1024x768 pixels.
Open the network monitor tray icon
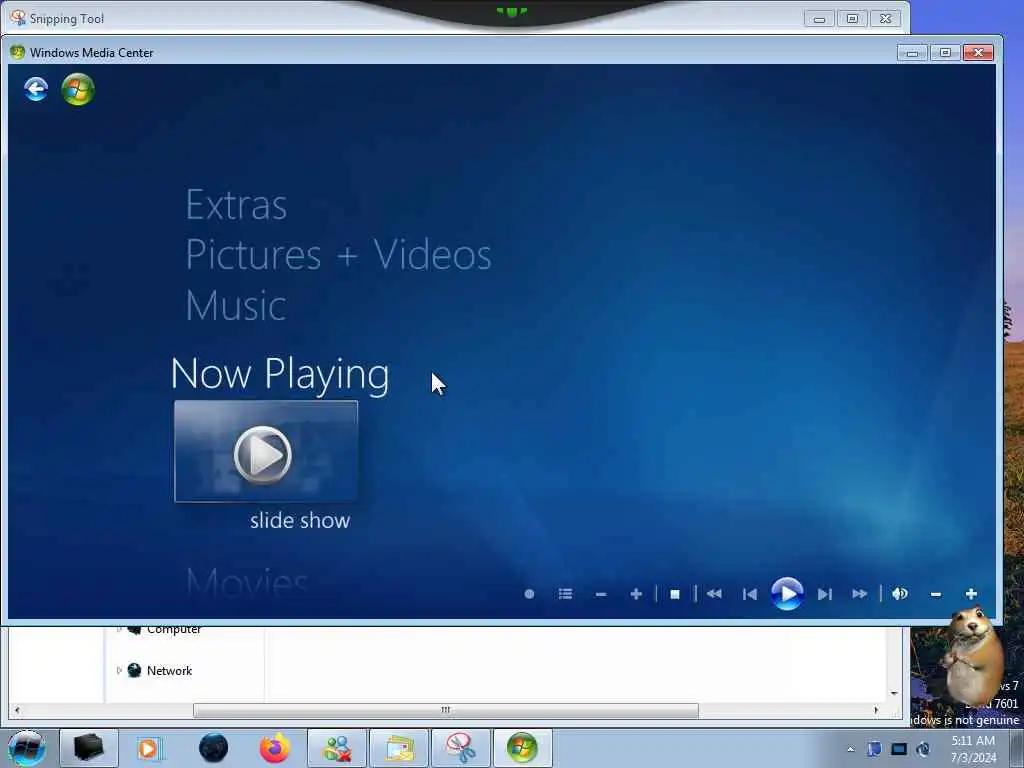(x=899, y=749)
